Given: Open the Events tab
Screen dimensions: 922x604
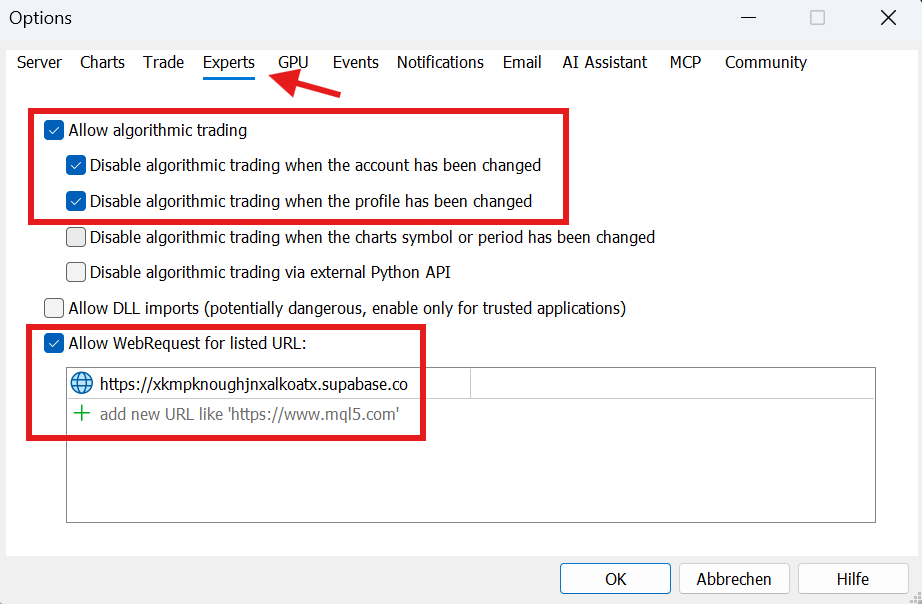Looking at the screenshot, I should (x=356, y=62).
